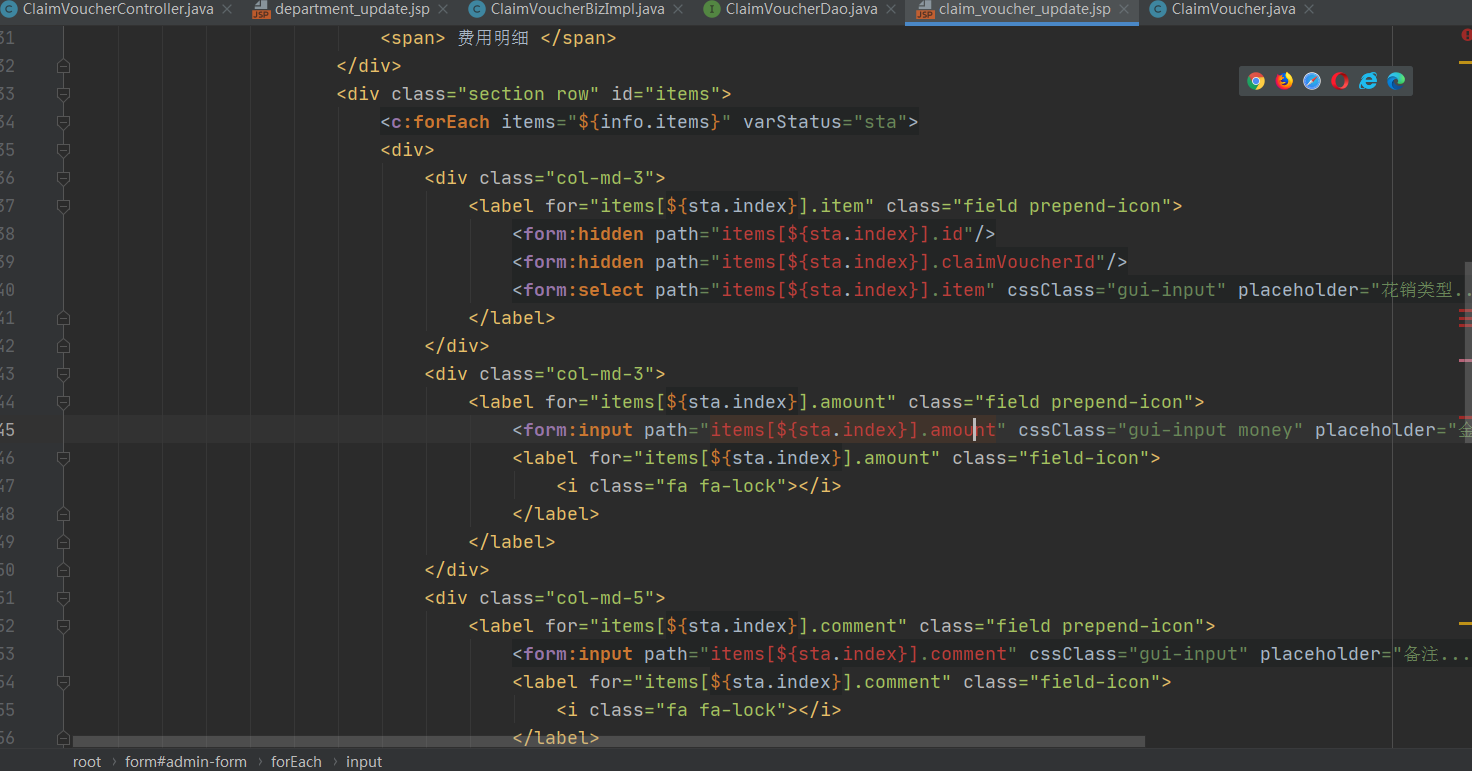Click the root breadcrumb
The image size is (1472, 771).
[x=87, y=762]
